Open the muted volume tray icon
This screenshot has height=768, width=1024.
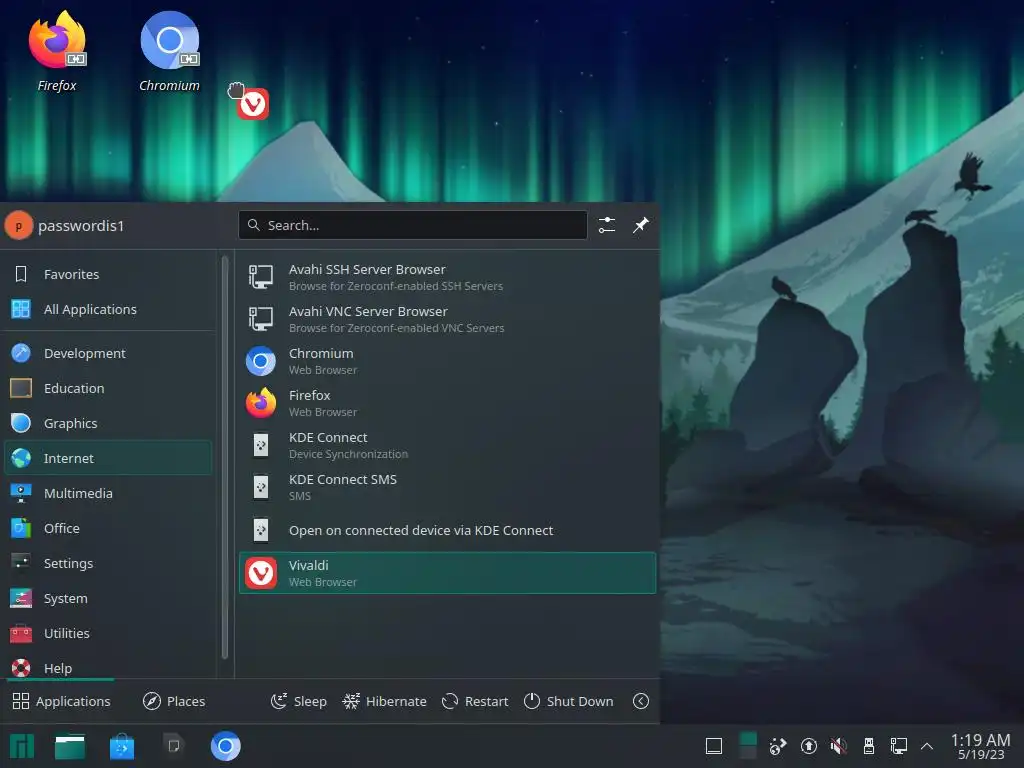tap(839, 746)
